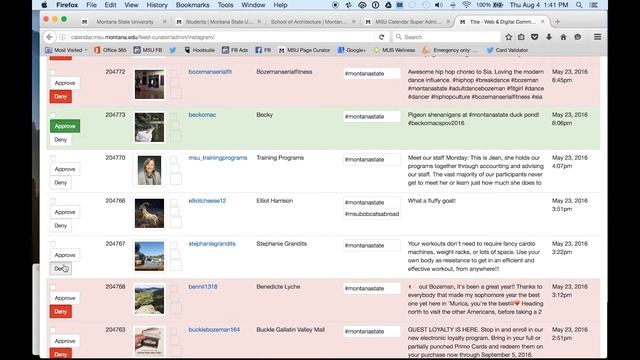Select the 'What a fluffy goat!' caption

tap(431, 200)
